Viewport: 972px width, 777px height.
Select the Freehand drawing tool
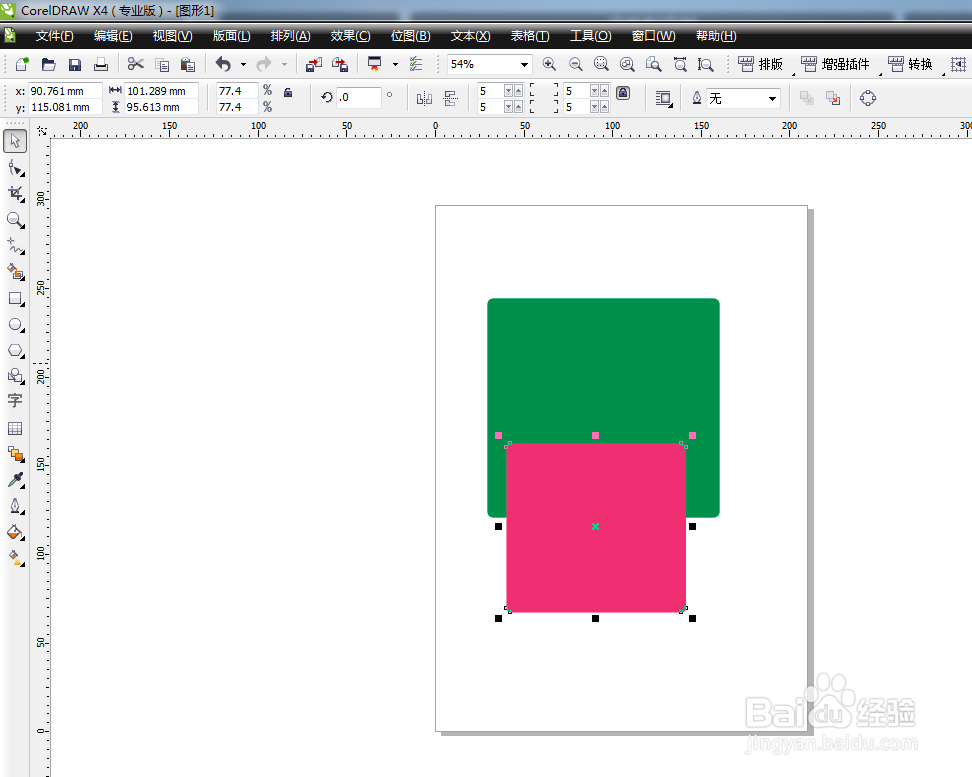point(15,246)
